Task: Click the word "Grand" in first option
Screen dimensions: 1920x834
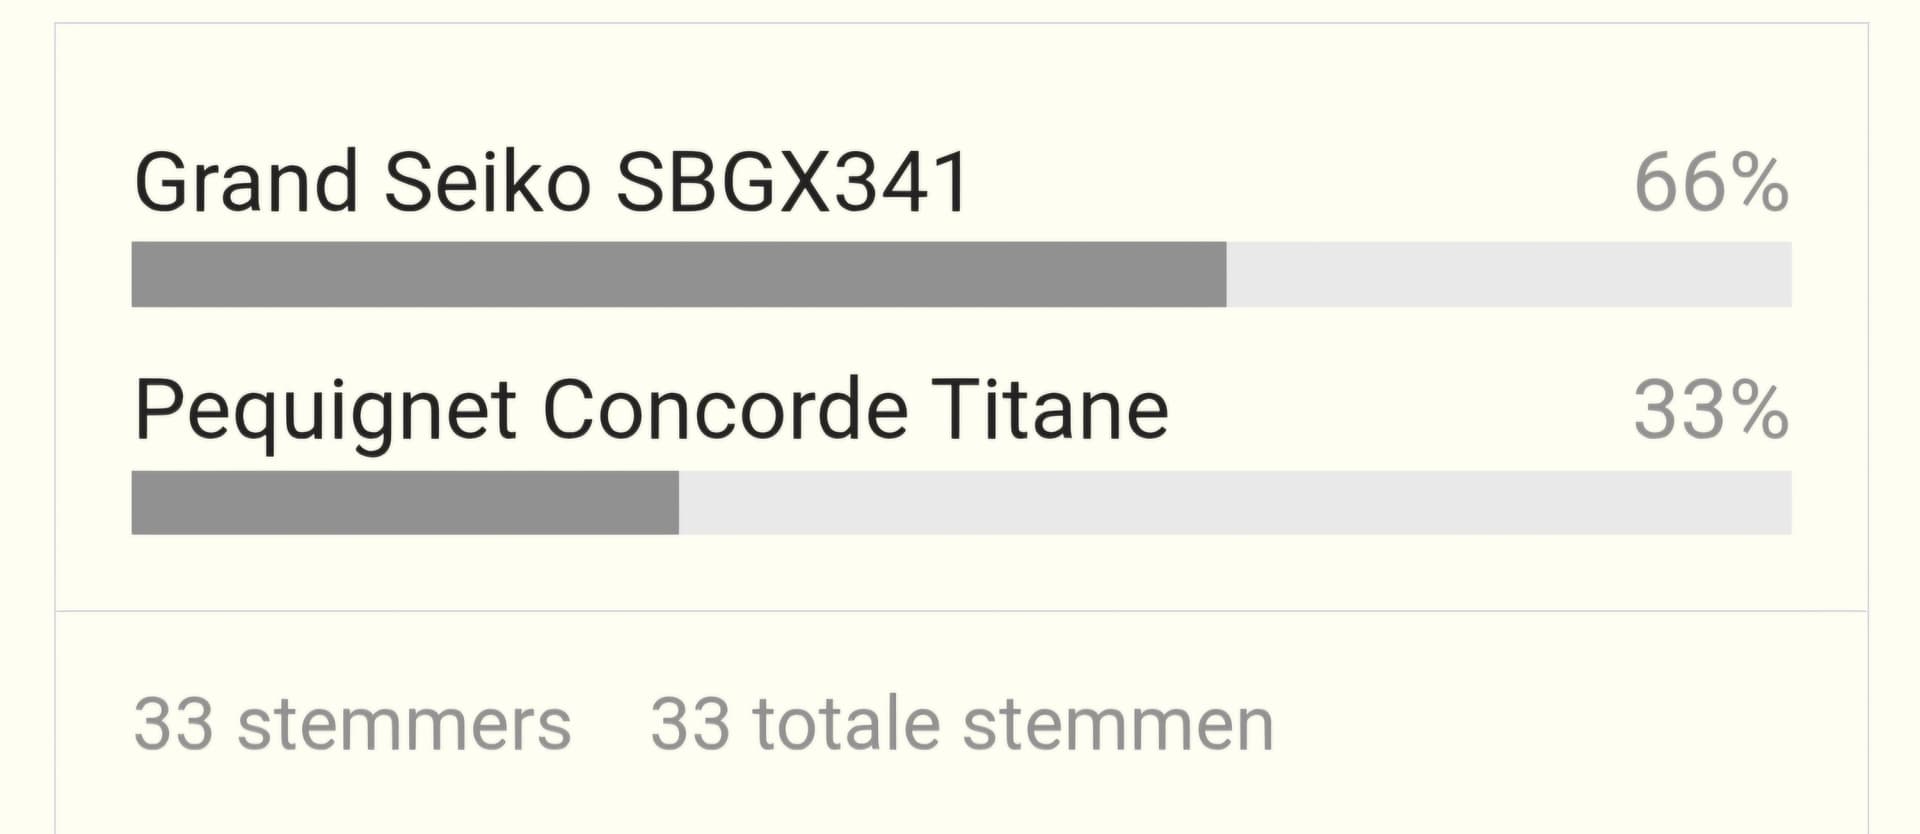Action: 246,182
